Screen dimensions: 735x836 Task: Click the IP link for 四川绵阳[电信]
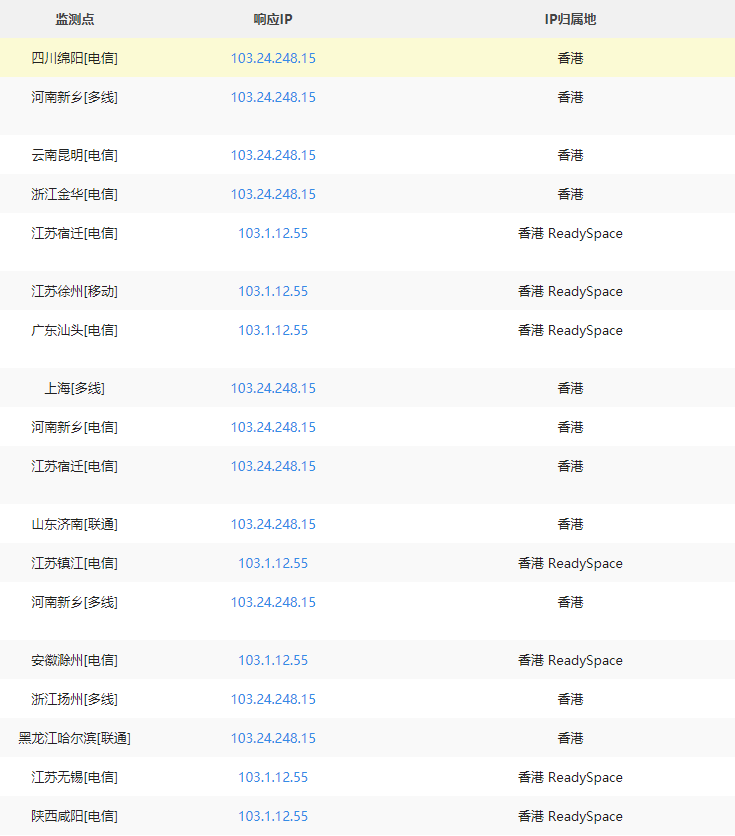click(x=273, y=58)
